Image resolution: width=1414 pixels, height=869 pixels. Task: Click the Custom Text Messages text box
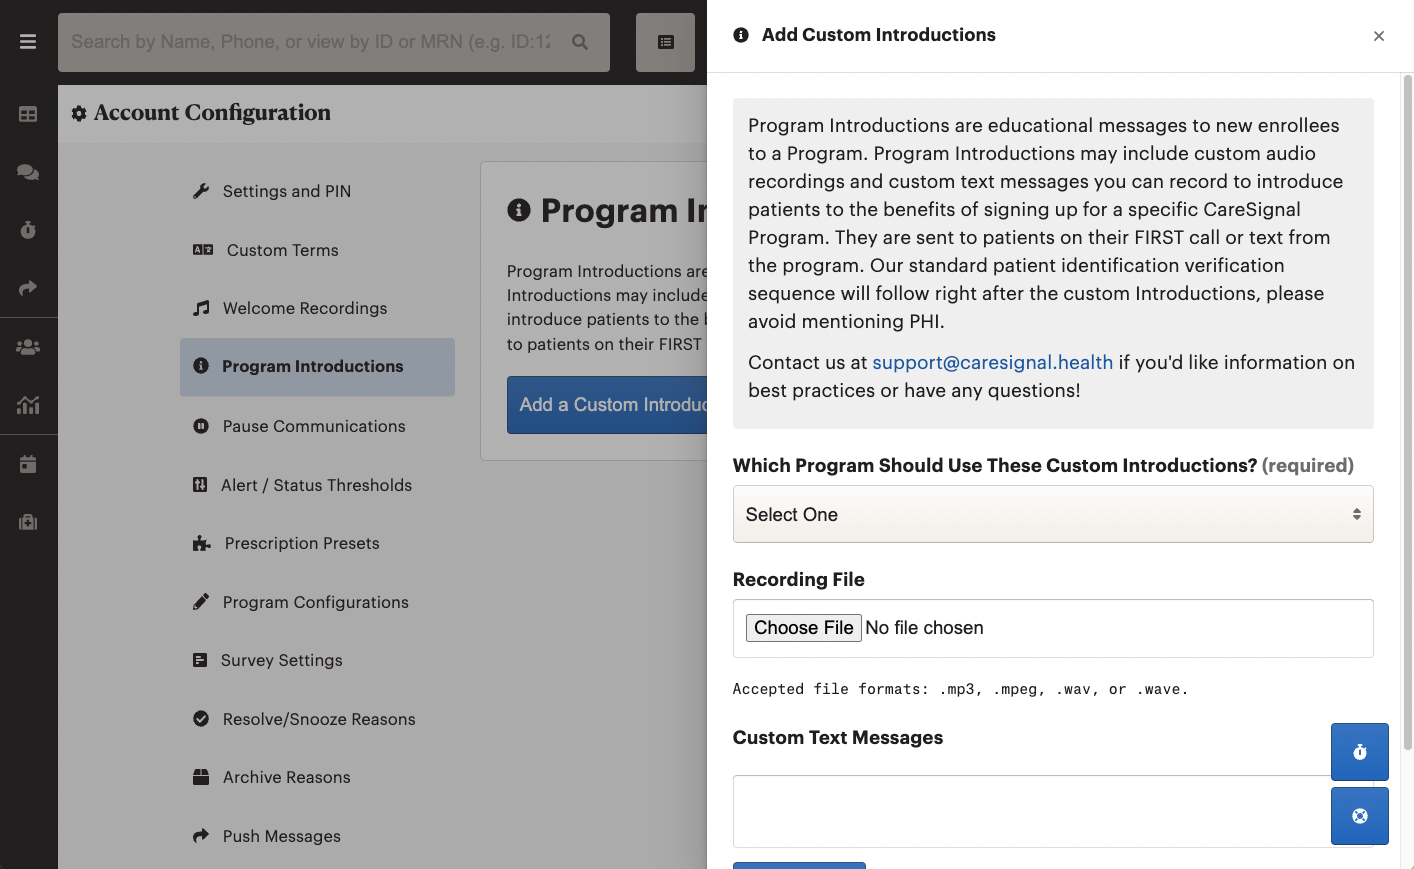[1032, 811]
